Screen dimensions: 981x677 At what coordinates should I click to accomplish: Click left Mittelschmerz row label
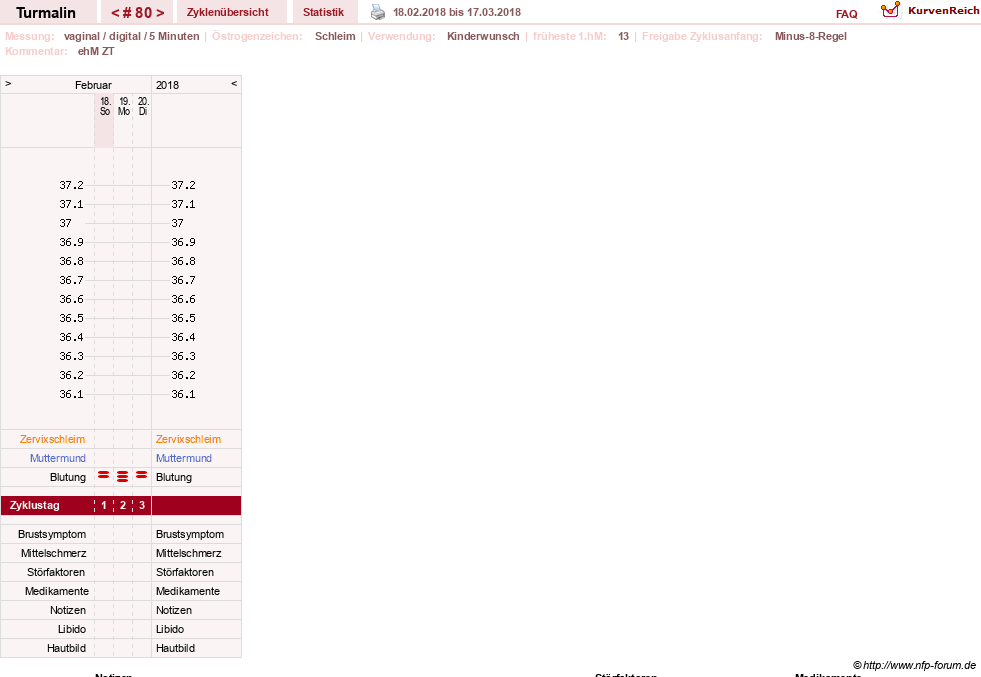coord(54,553)
